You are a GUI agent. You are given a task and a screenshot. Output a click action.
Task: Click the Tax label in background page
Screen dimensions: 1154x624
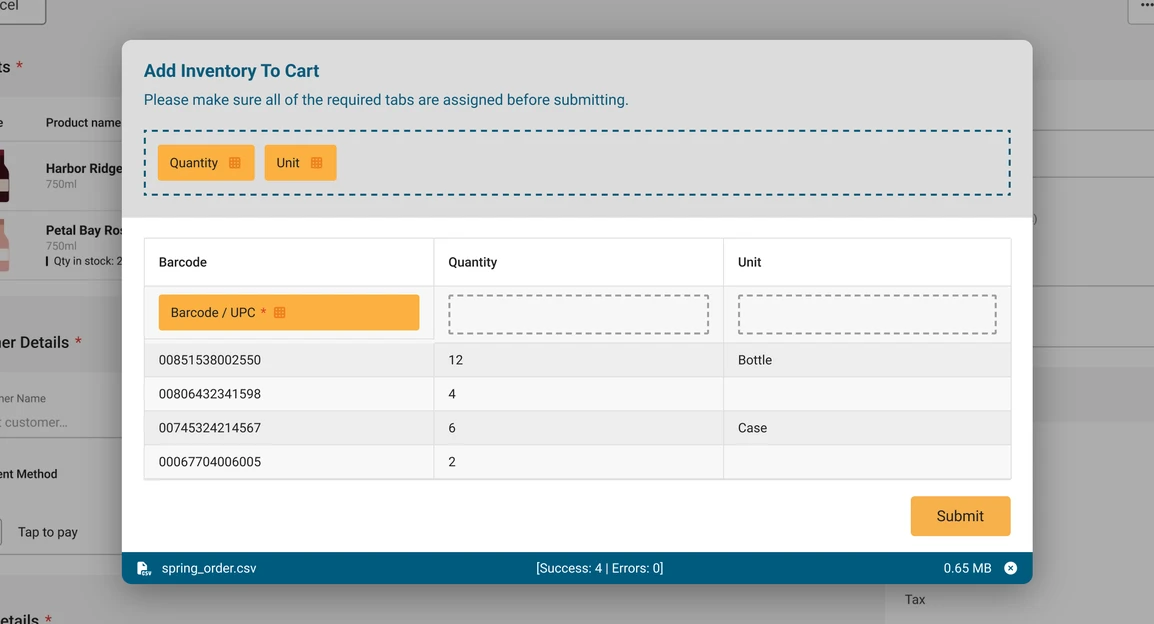[915, 600]
